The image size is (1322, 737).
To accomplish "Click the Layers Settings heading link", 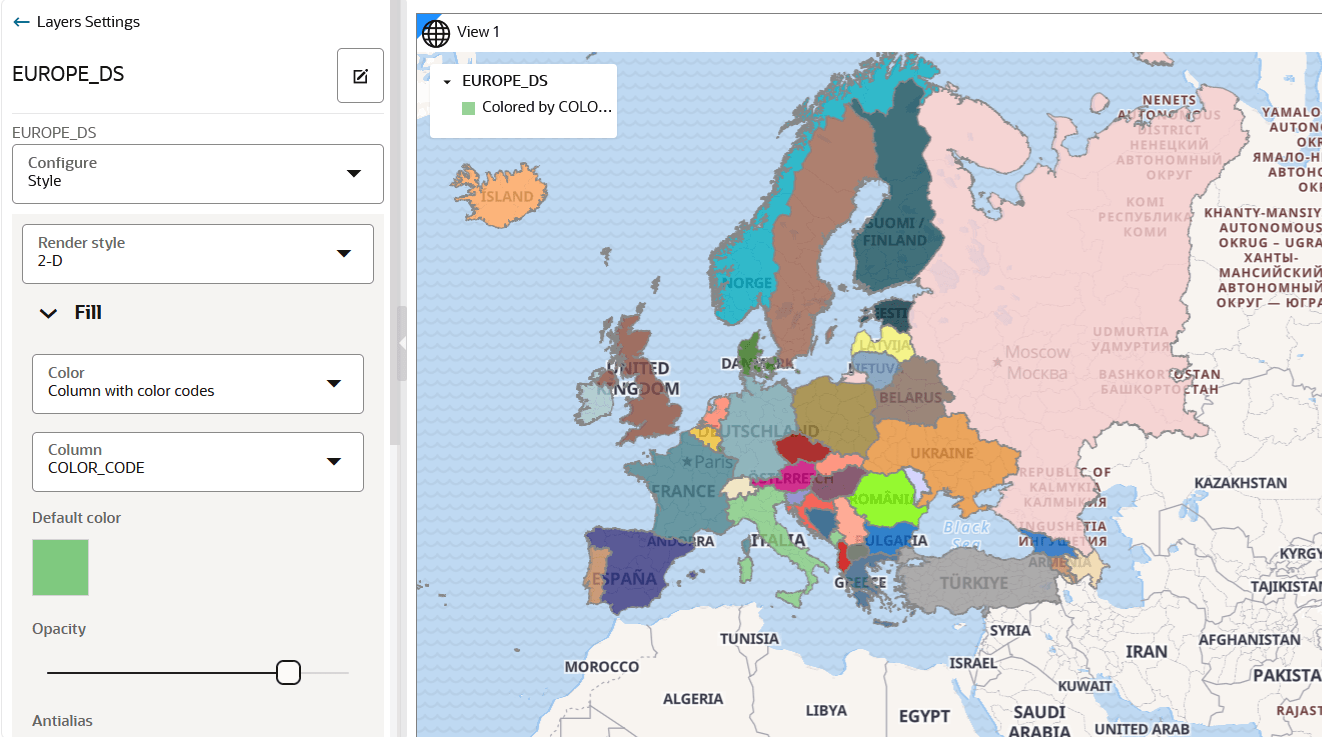I will click(87, 21).
